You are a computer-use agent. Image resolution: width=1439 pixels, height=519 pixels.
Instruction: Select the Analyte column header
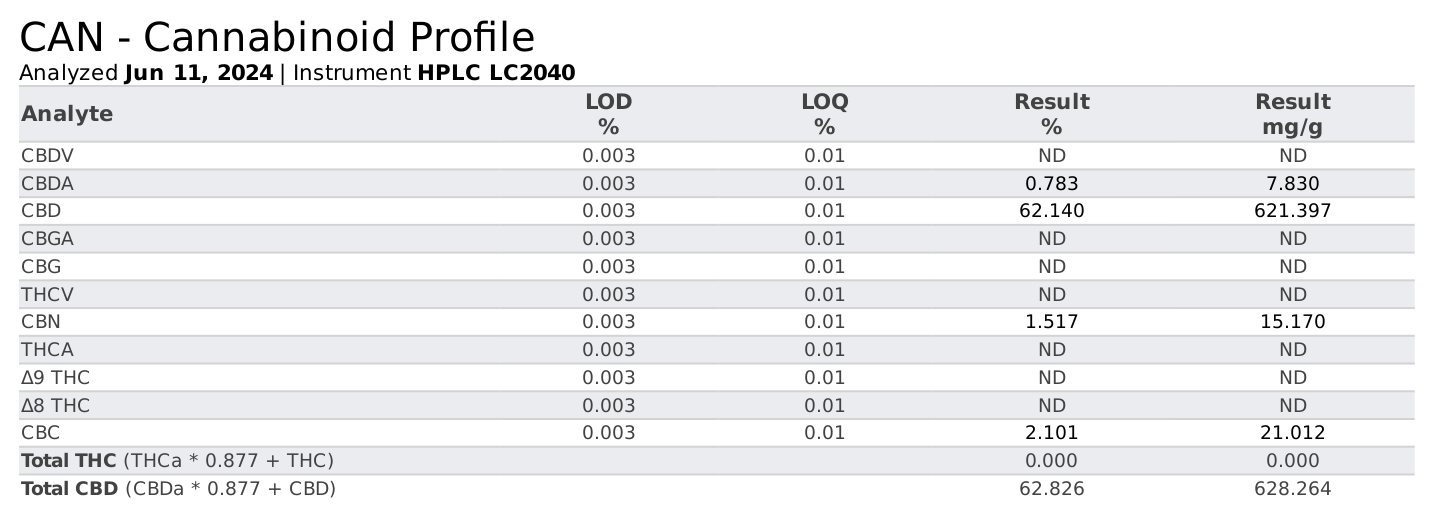[67, 114]
